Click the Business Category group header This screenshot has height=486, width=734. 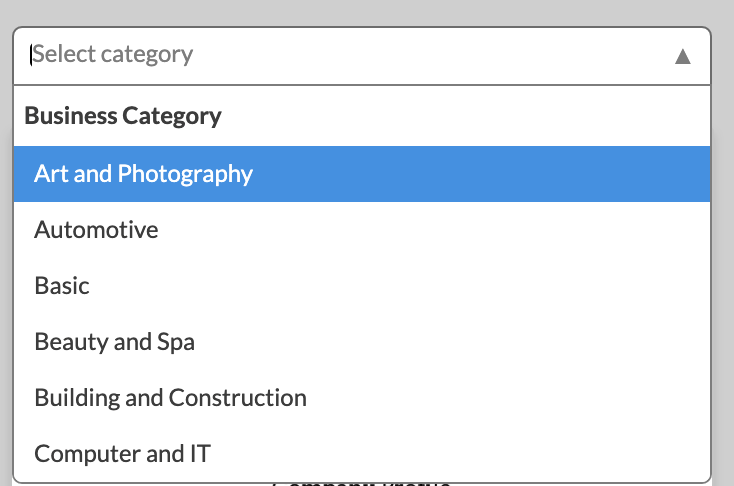(123, 116)
